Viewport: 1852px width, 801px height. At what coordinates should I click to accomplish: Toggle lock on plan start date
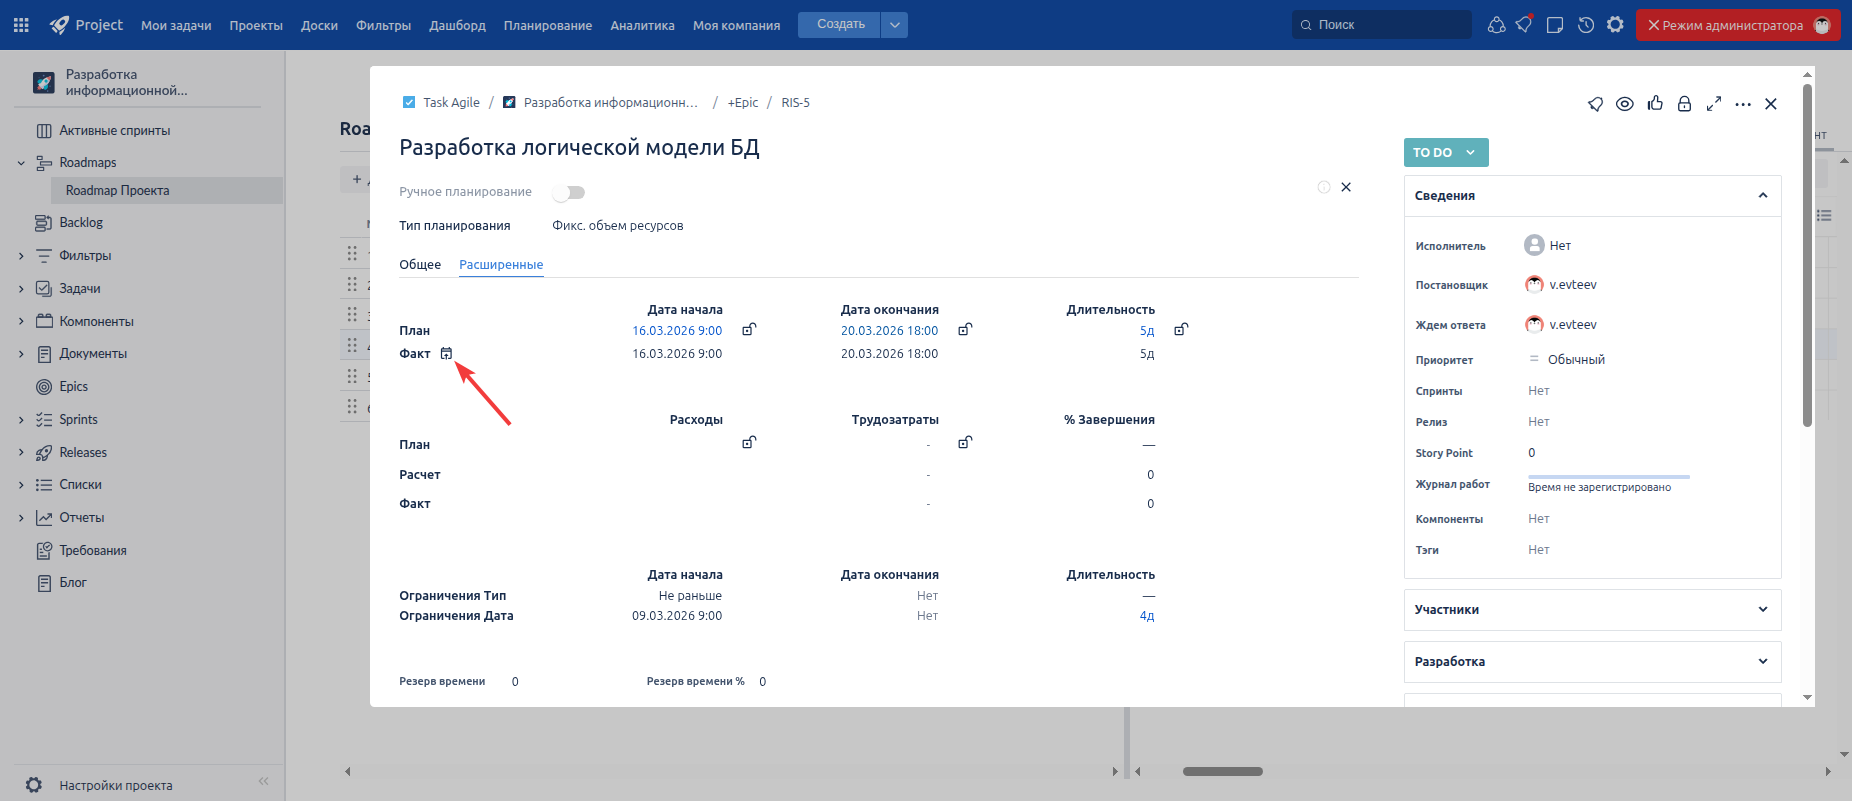coord(749,330)
